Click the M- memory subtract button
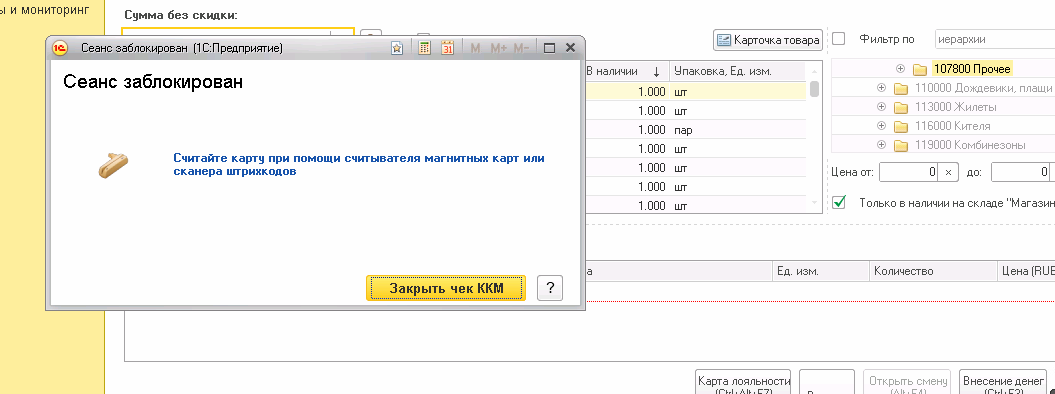This screenshot has height=394, width=1055. point(521,48)
